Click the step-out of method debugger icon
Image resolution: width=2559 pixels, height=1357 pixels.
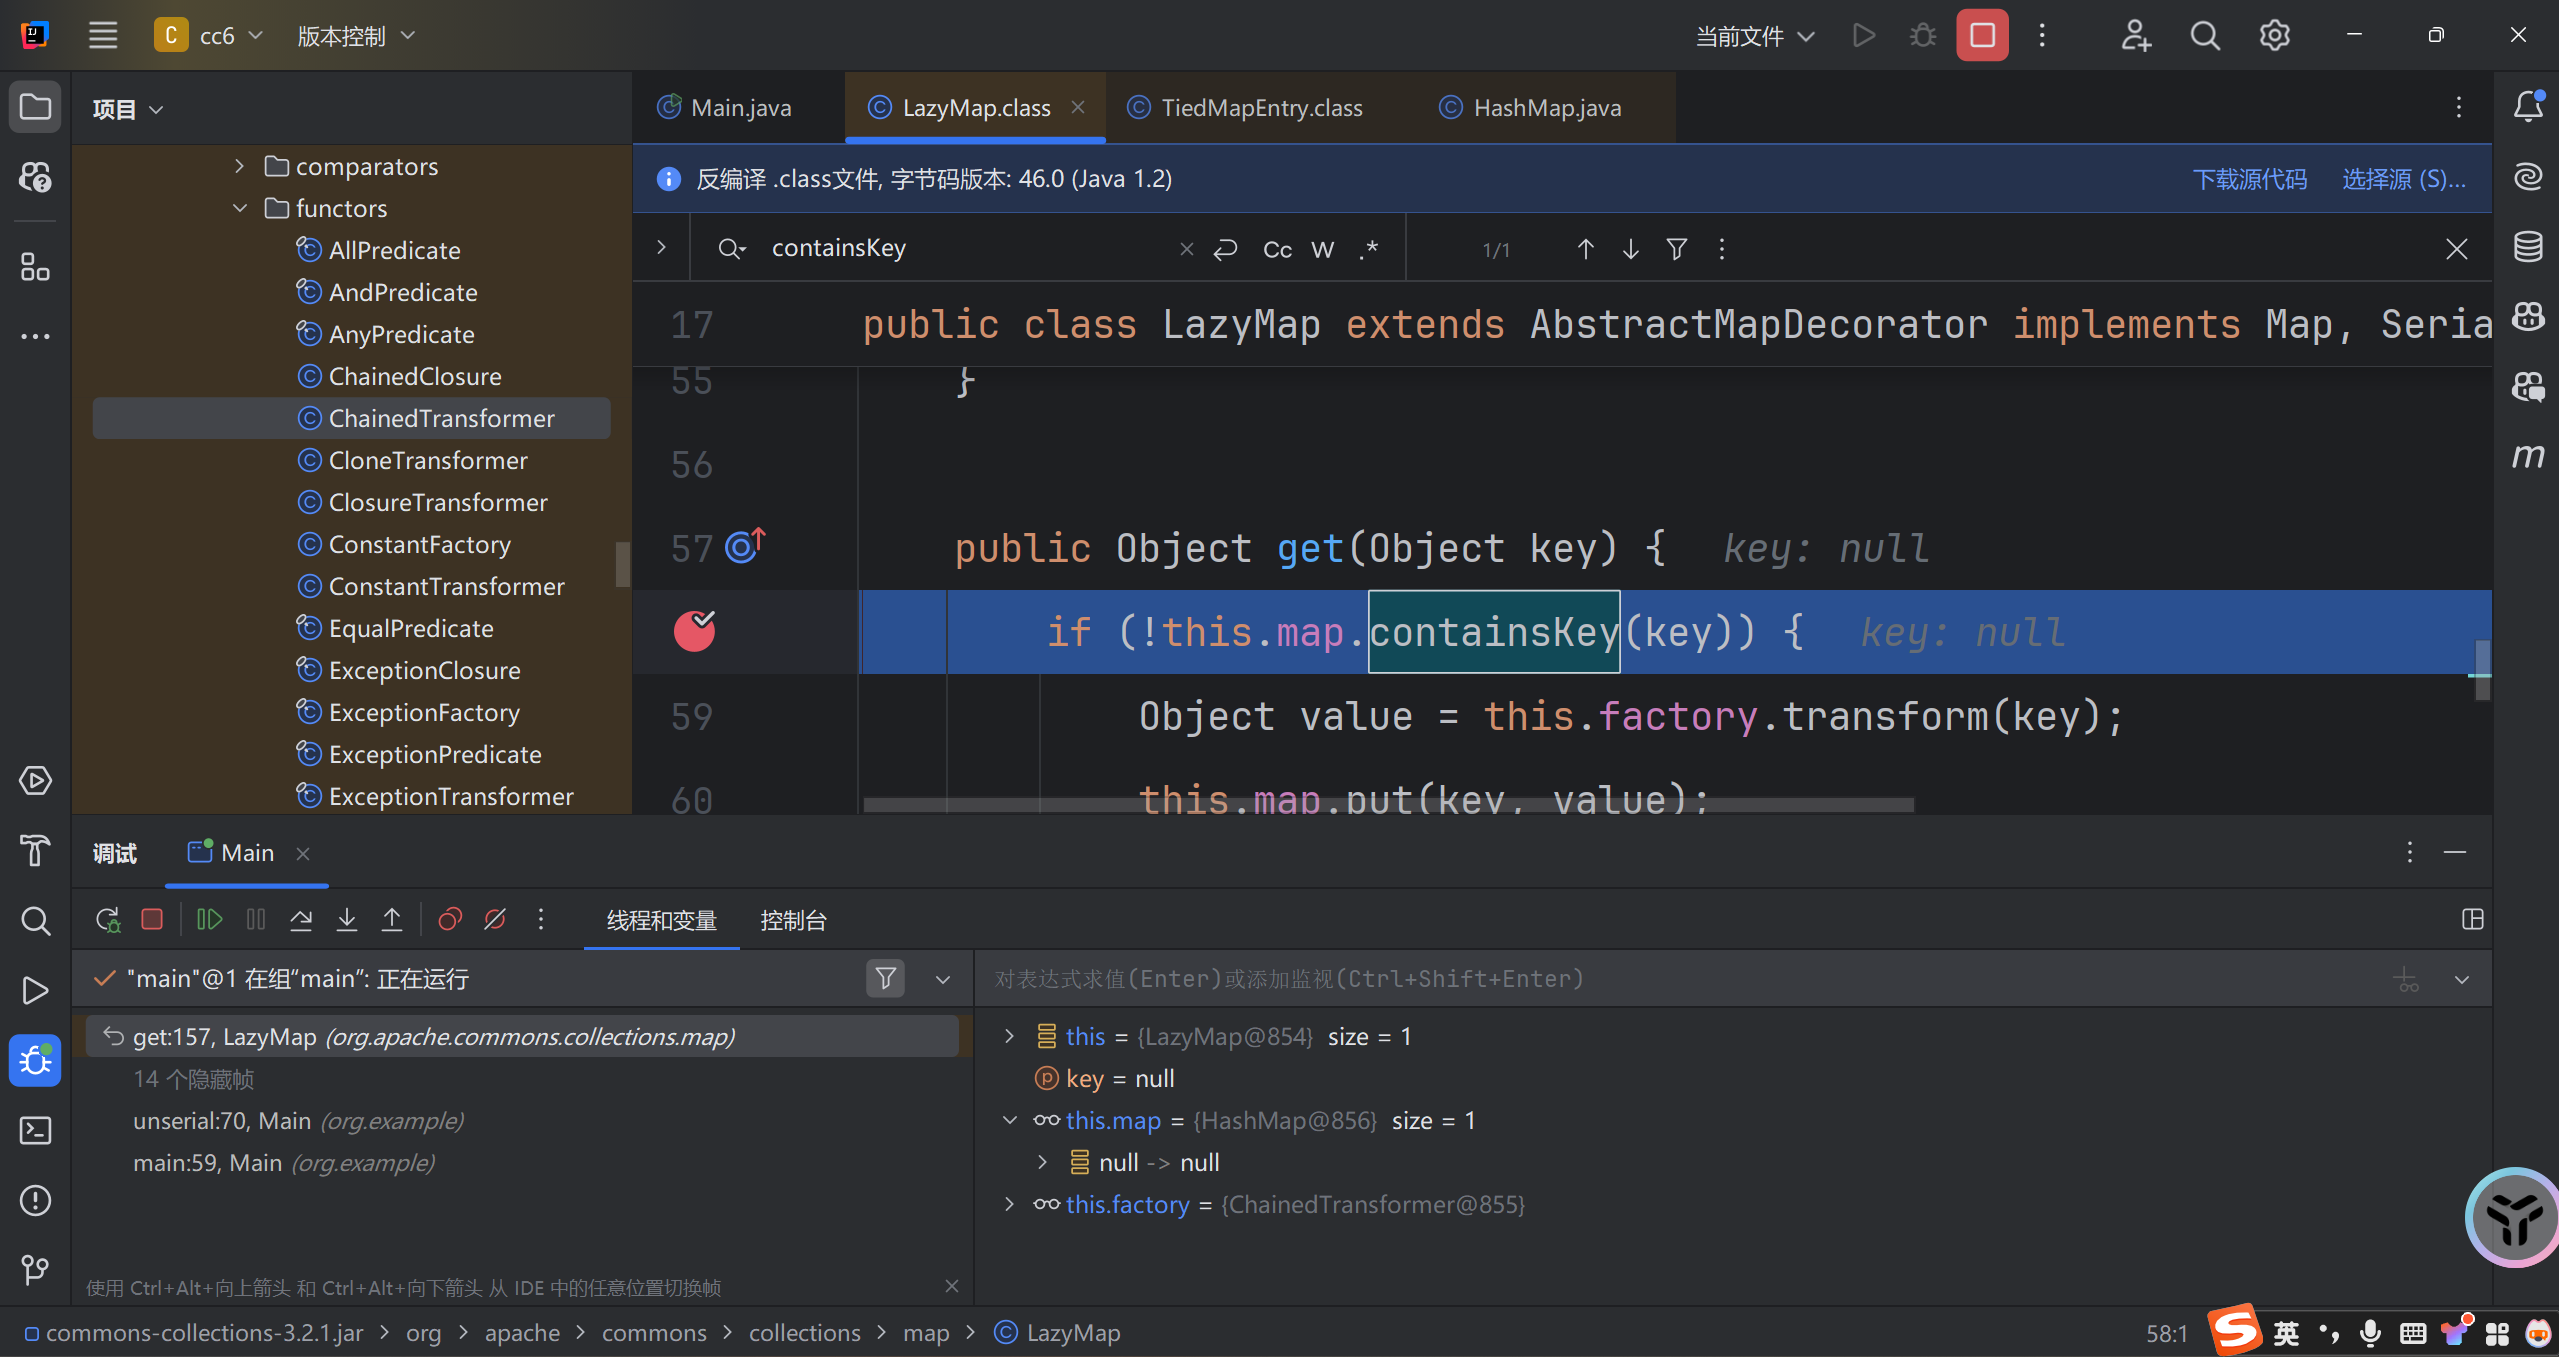391,920
